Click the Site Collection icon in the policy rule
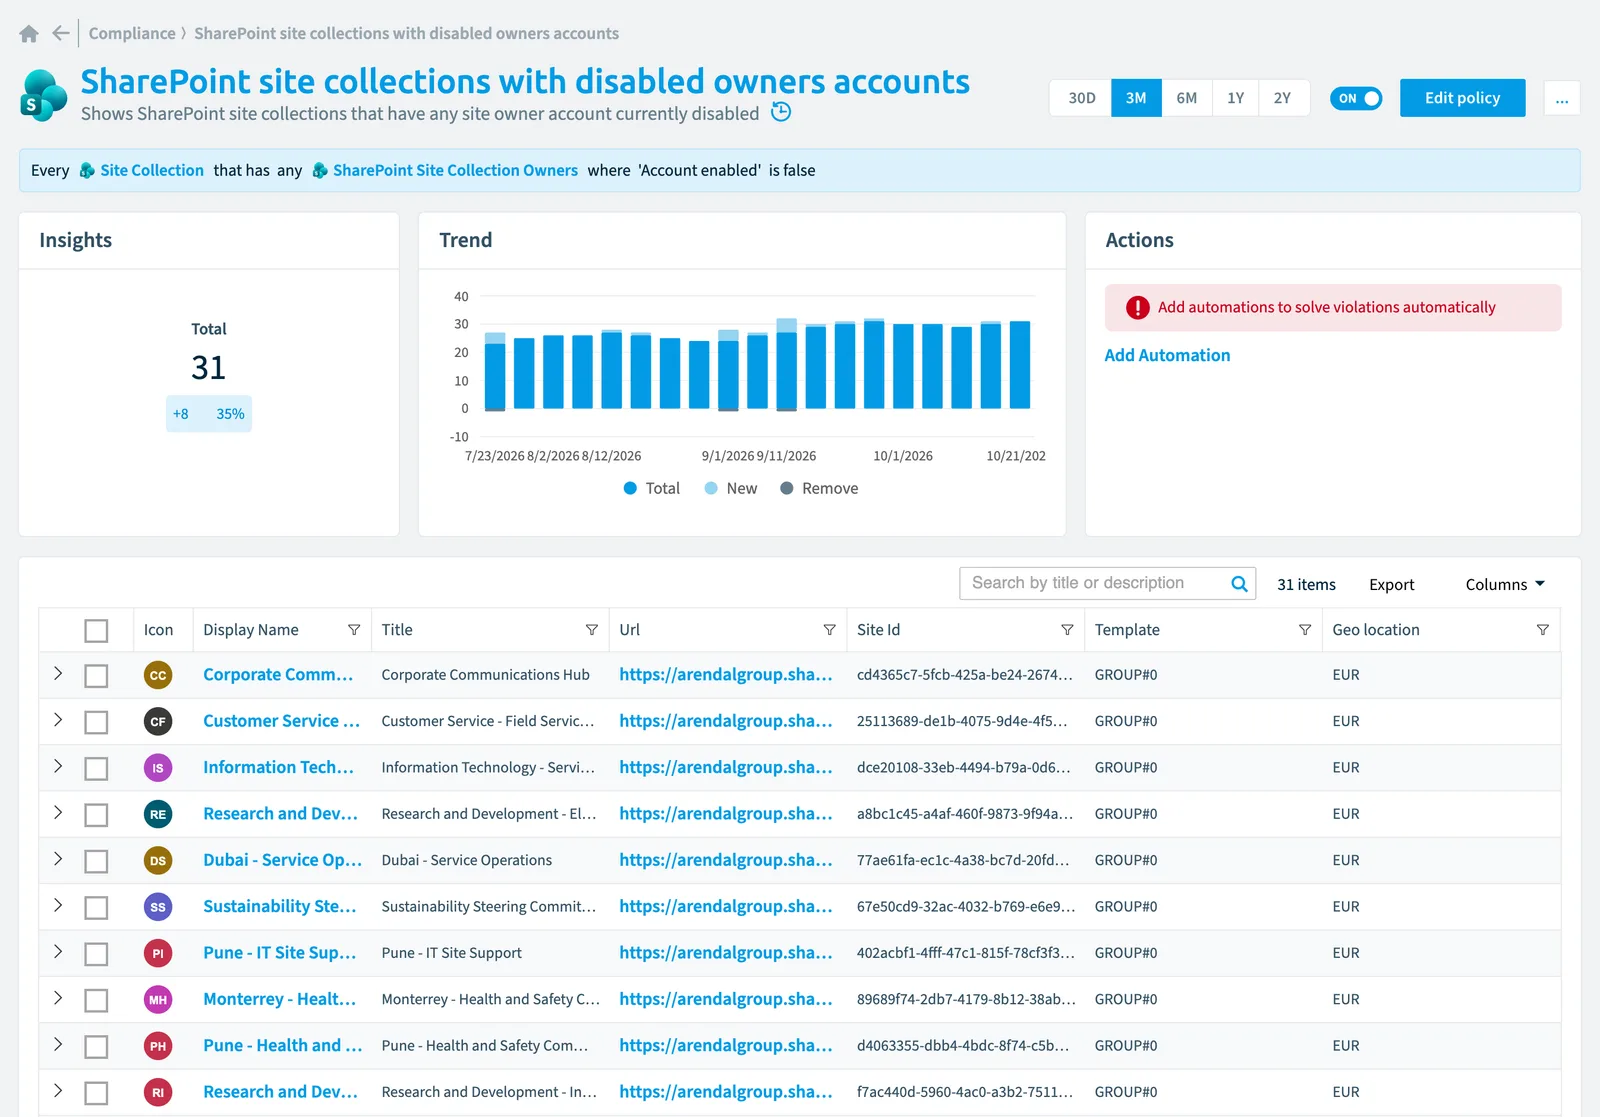 tap(87, 171)
